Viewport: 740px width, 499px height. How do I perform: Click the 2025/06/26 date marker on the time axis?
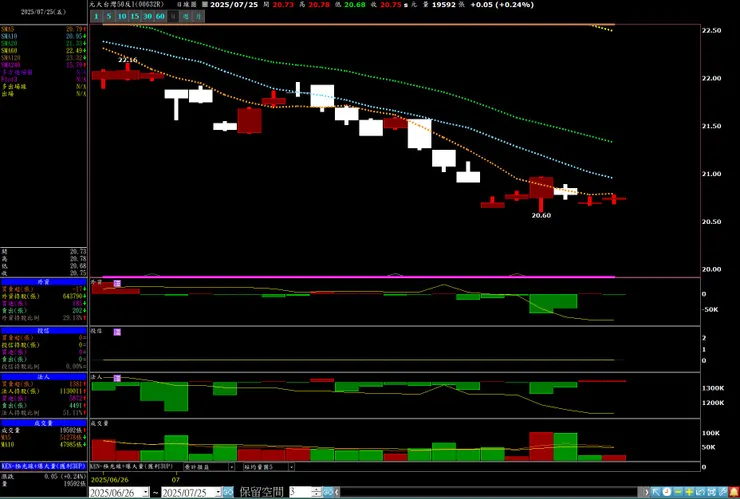pos(107,479)
